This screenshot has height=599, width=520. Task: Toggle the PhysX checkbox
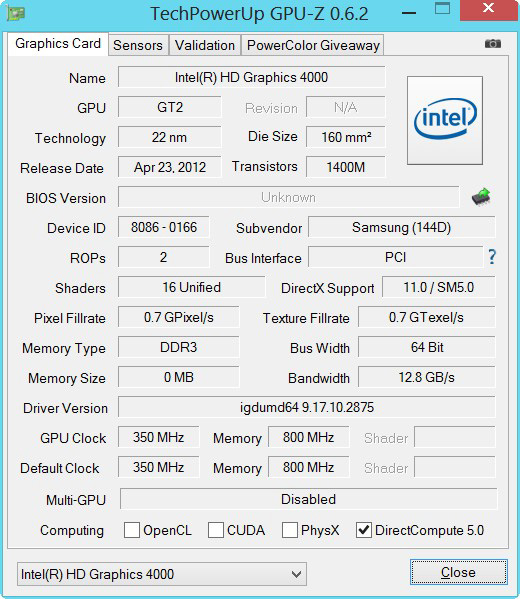pos(290,530)
